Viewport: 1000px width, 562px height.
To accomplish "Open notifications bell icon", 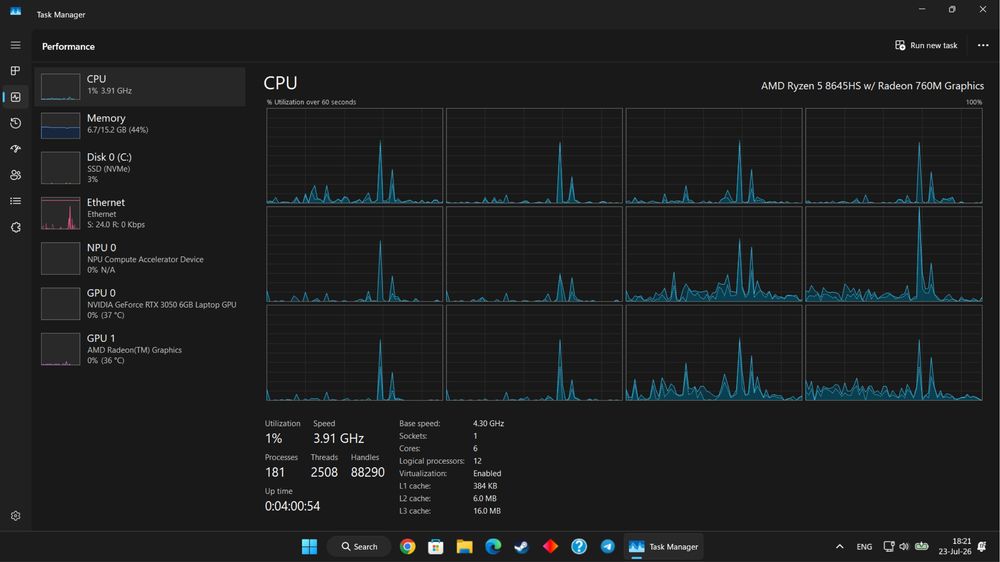I will [x=982, y=547].
